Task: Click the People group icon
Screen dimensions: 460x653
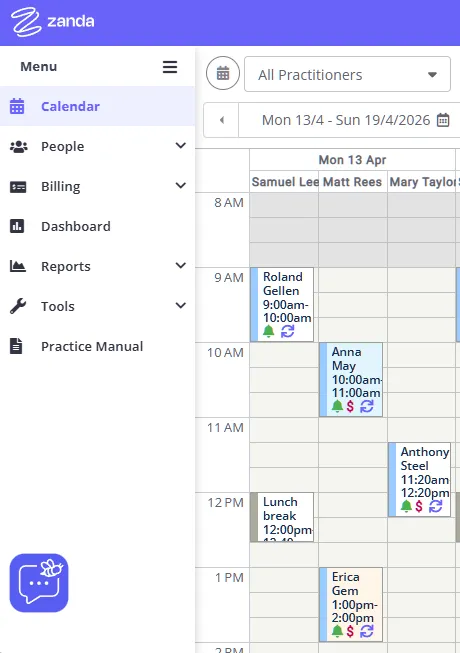Action: [x=18, y=147]
